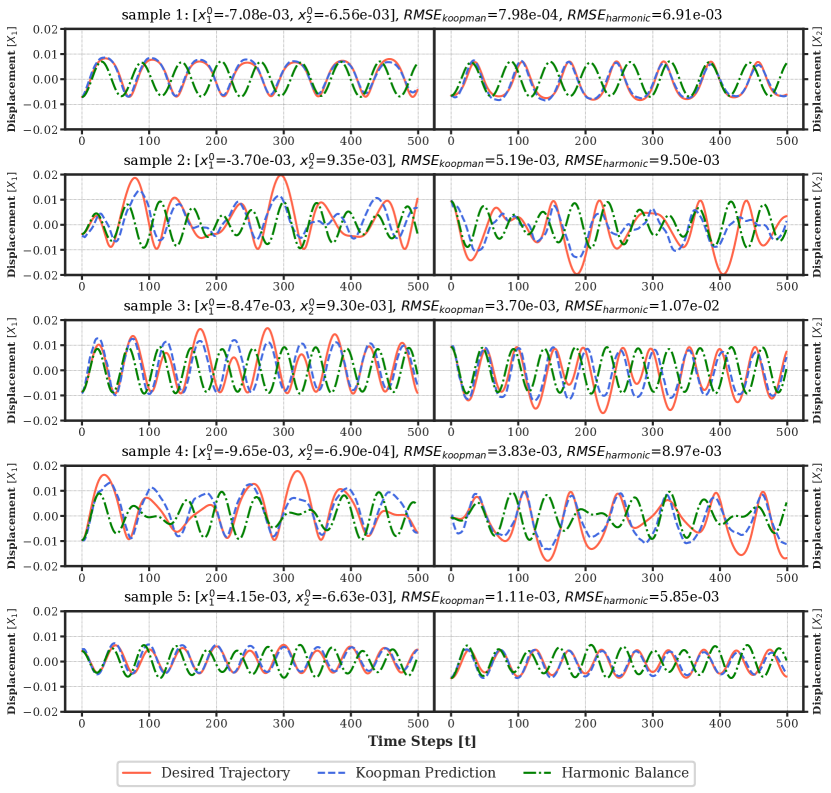Click the top-right subplot plot area
This screenshot has width=831, height=793.
pyautogui.click(x=618, y=79)
